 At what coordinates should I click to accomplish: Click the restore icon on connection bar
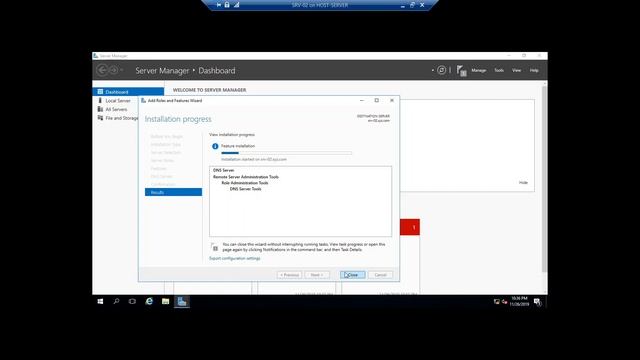coord(412,5)
